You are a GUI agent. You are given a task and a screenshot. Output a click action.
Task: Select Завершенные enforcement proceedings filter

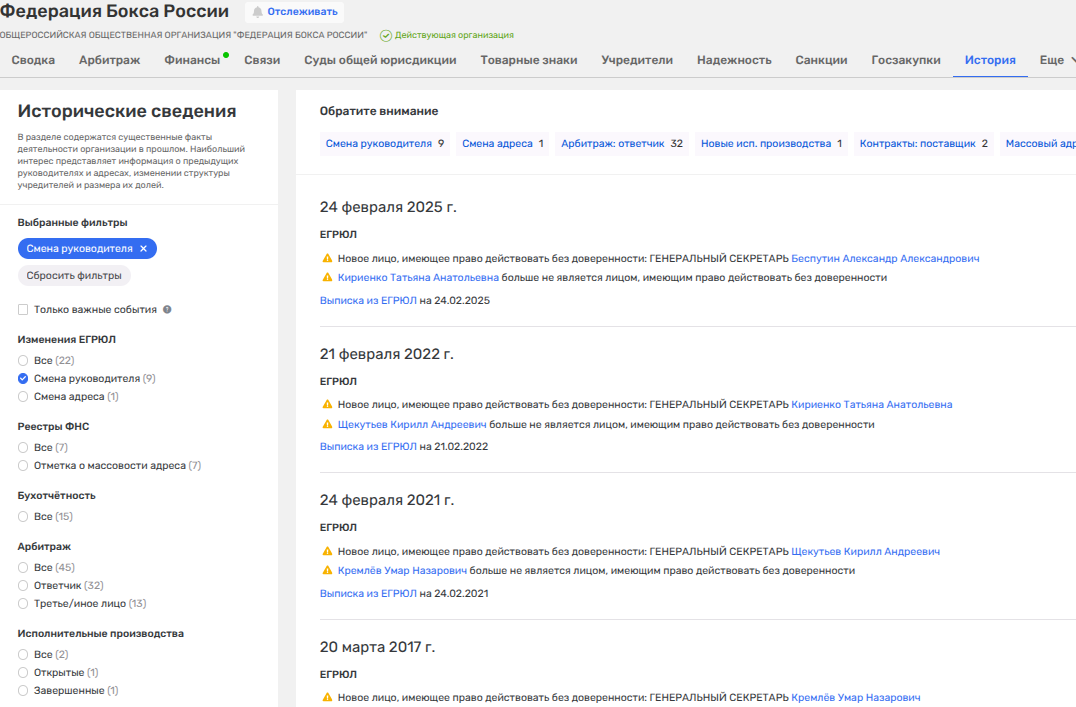click(x=23, y=691)
